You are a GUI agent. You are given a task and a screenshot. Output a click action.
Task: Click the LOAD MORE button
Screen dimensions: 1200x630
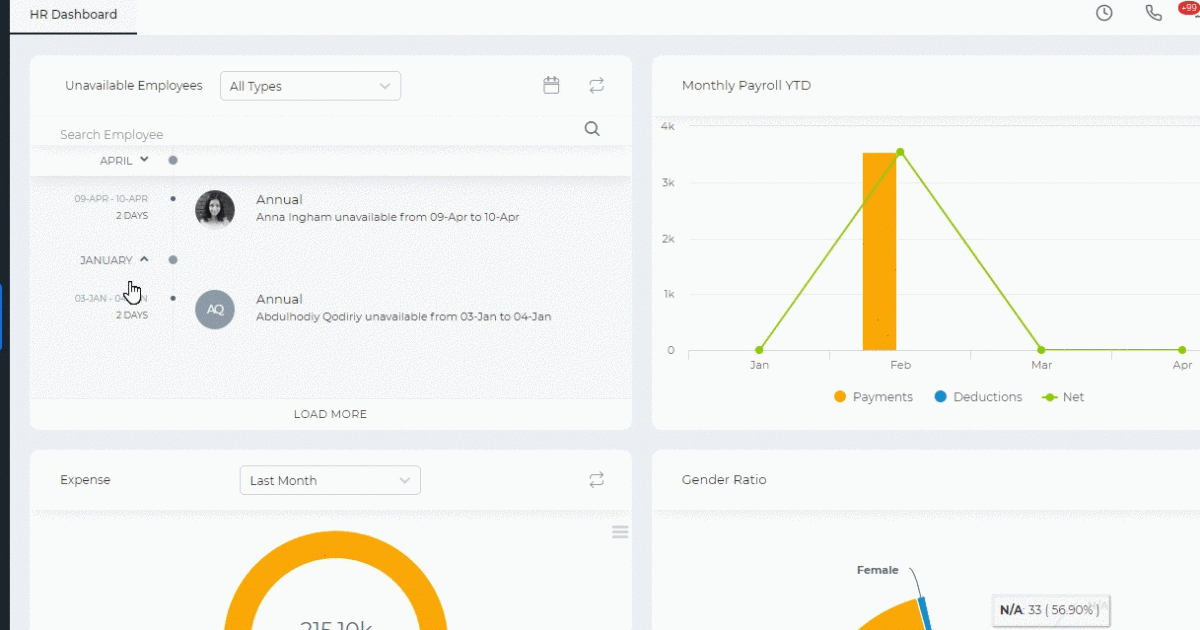coord(331,414)
